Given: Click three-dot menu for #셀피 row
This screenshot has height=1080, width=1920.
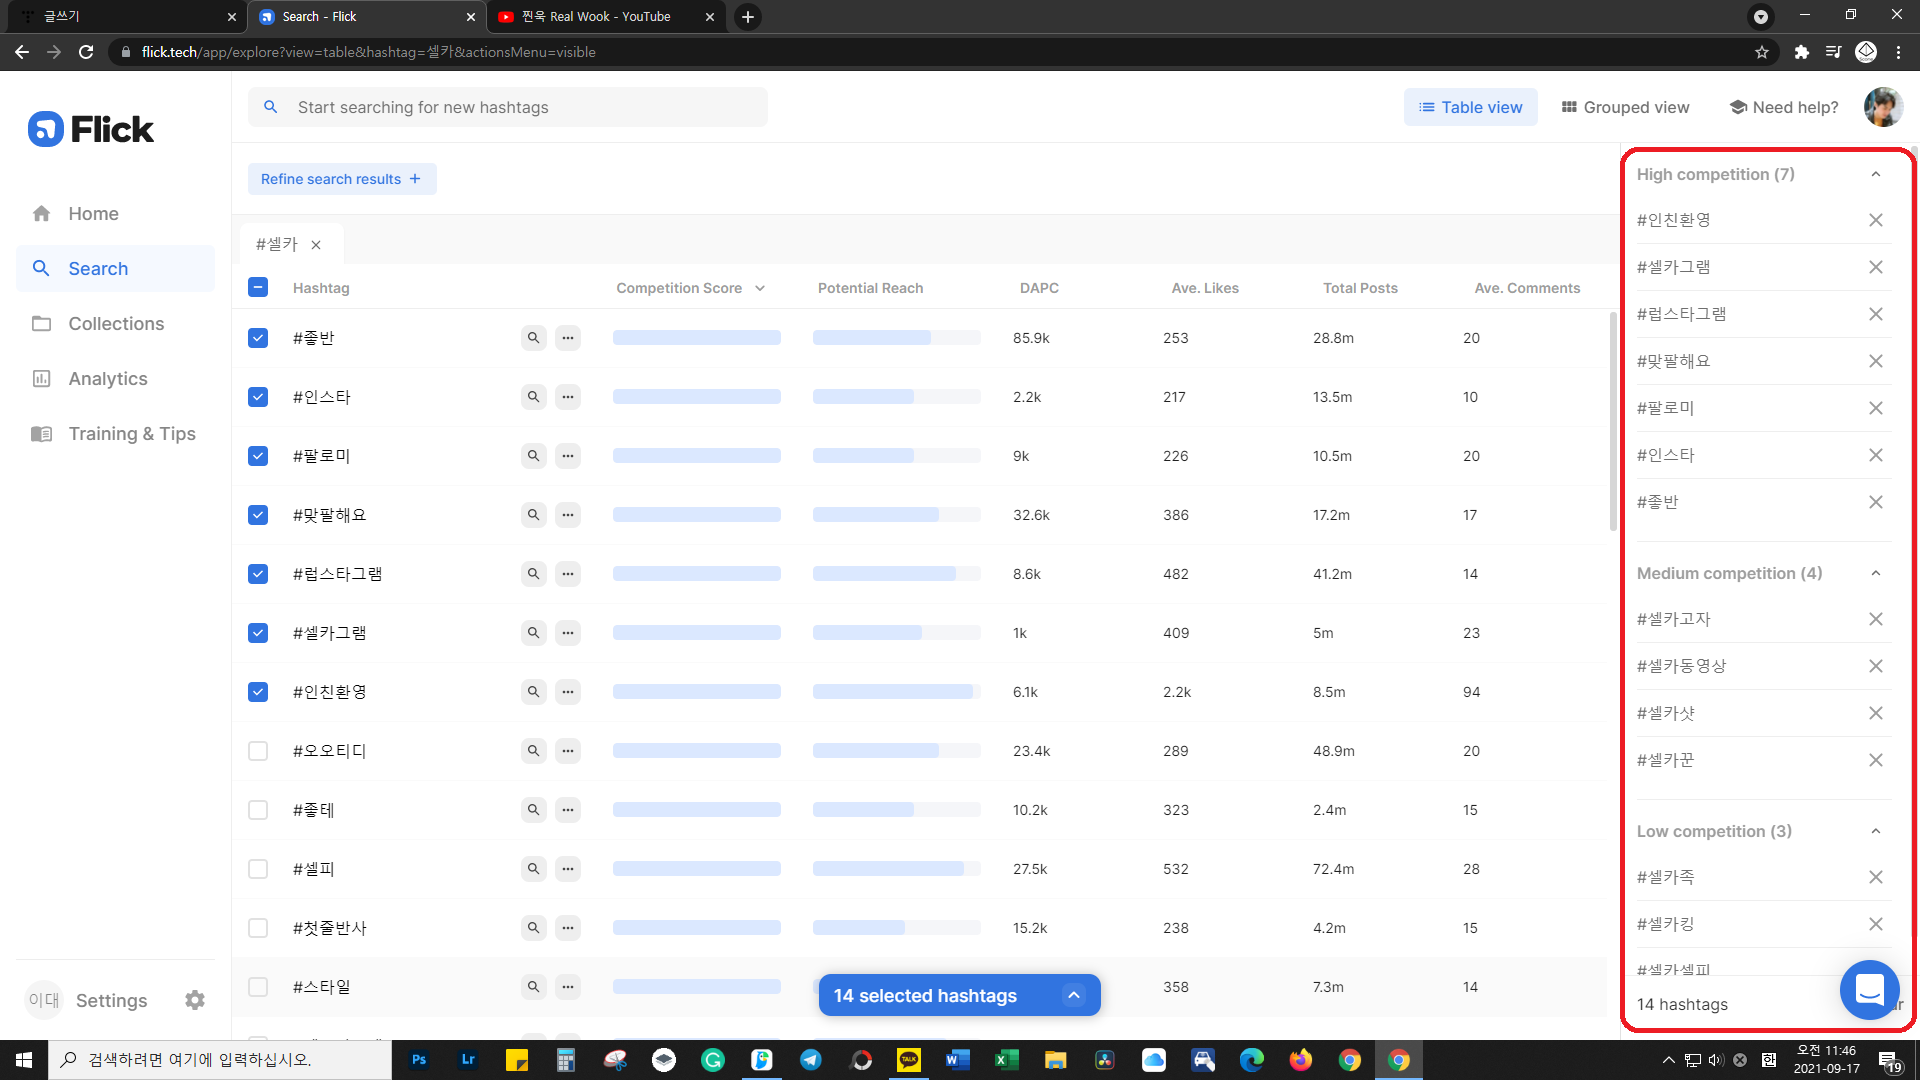Looking at the screenshot, I should 568,869.
